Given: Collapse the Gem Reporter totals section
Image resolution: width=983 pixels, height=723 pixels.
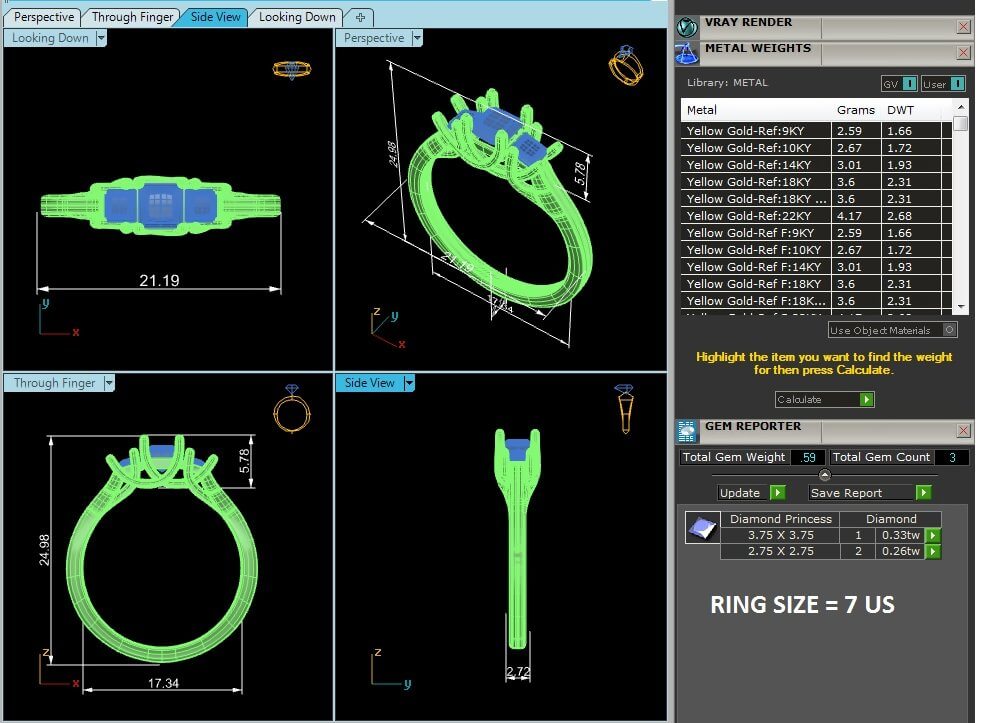Looking at the screenshot, I should pyautogui.click(x=824, y=475).
